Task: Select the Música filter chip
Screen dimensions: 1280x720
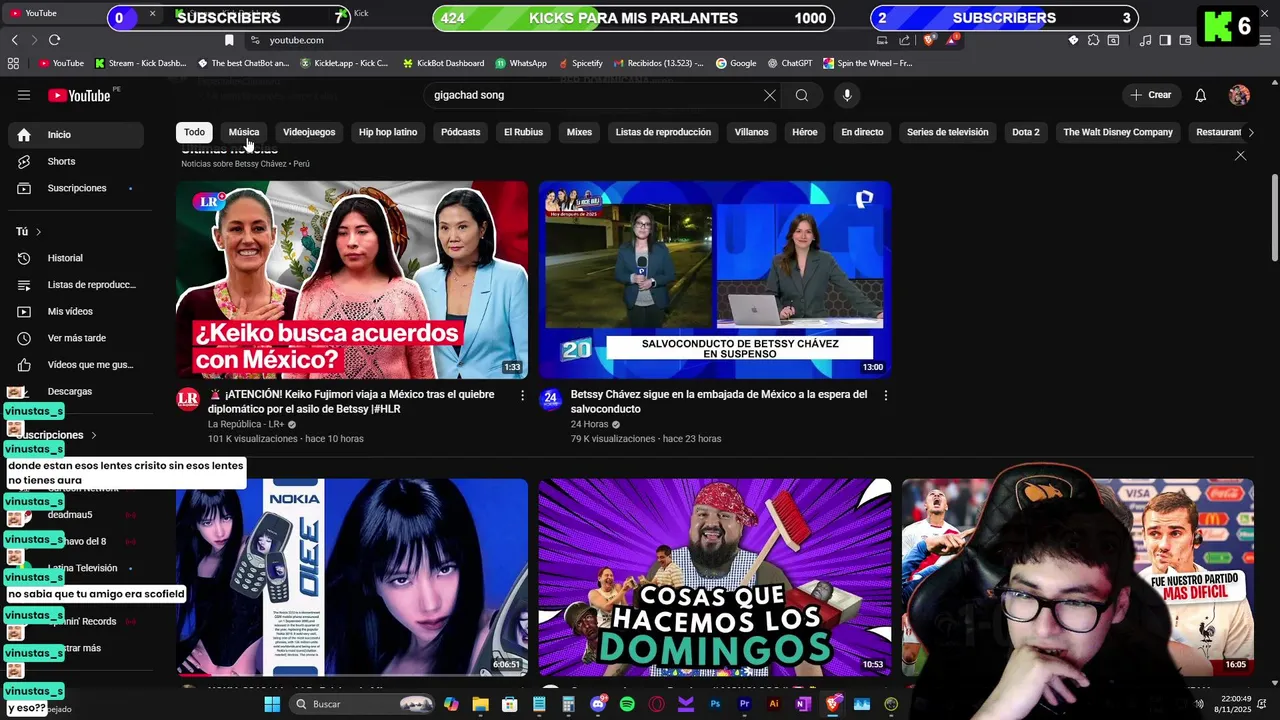Action: coord(244,132)
